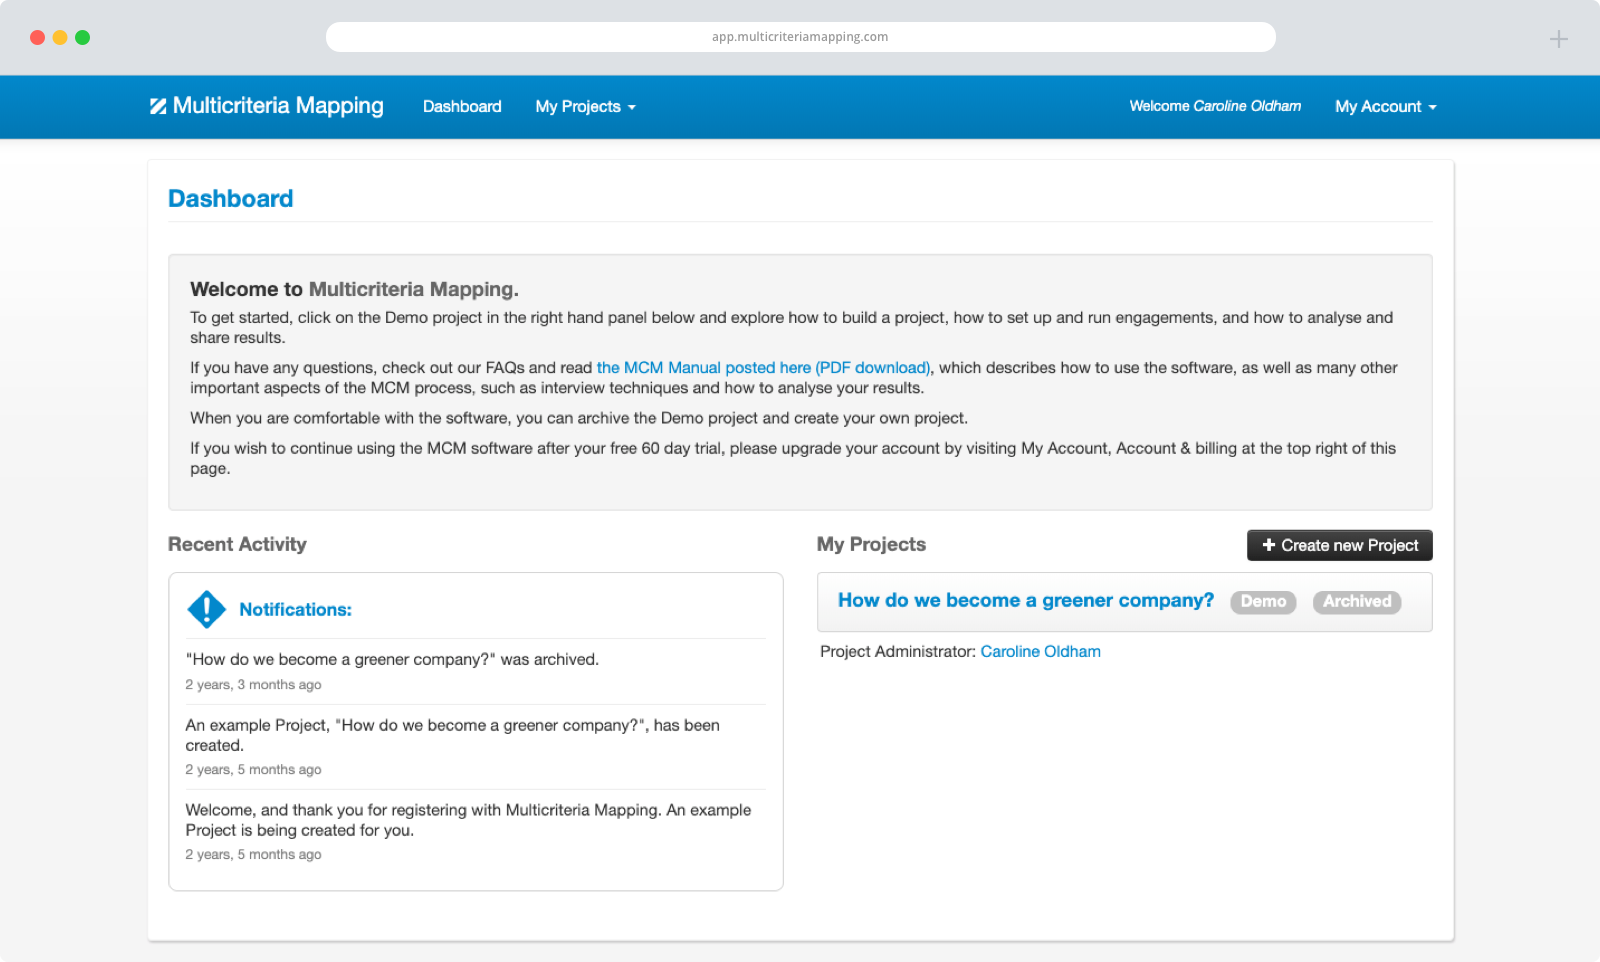This screenshot has width=1600, height=962.
Task: Open the My Account dropdown
Action: [x=1385, y=107]
